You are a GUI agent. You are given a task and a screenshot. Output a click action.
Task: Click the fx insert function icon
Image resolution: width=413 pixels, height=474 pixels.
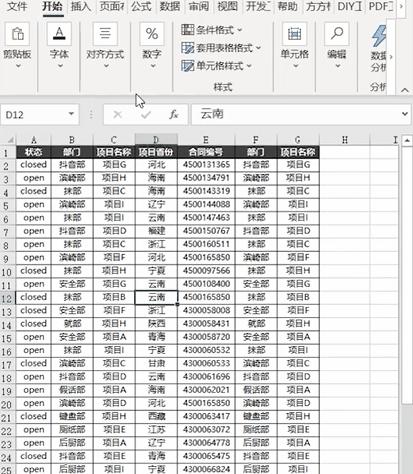click(173, 115)
